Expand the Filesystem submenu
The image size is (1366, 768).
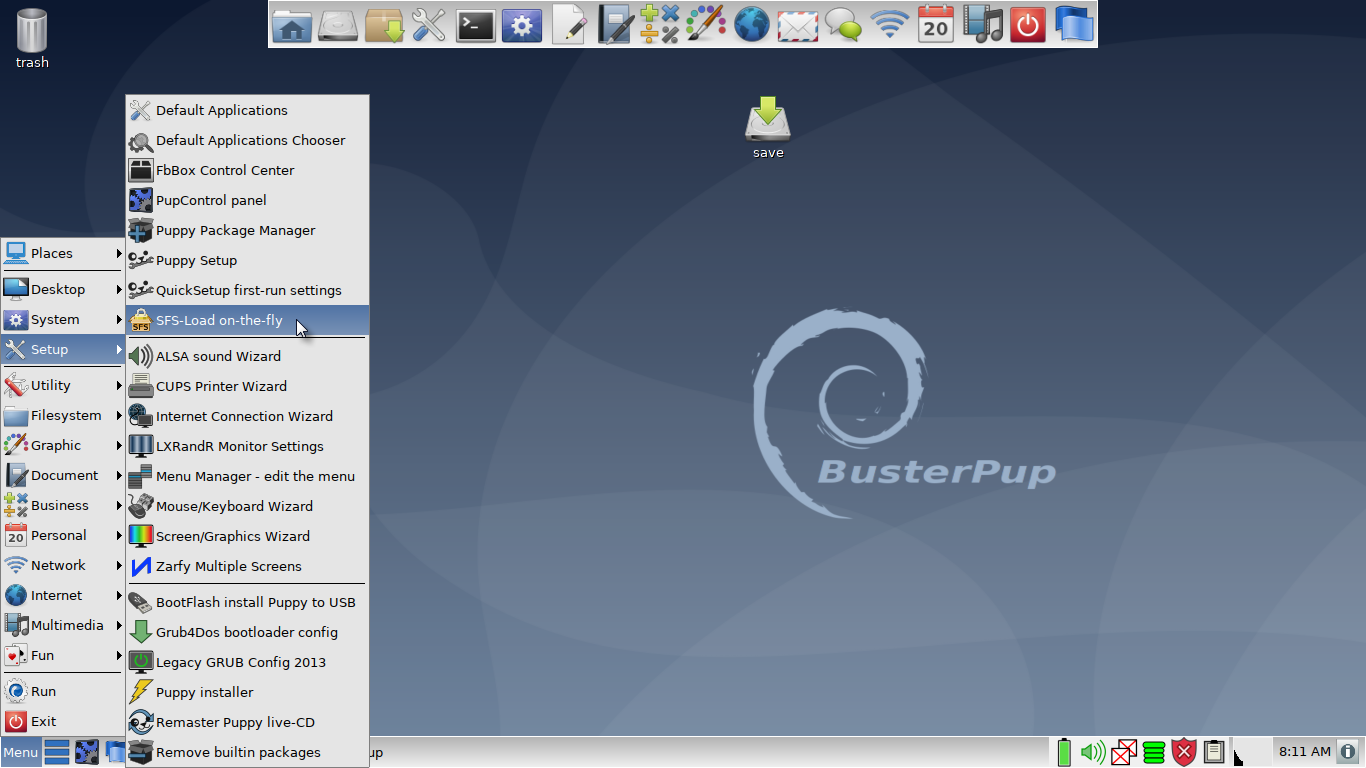[x=62, y=415]
